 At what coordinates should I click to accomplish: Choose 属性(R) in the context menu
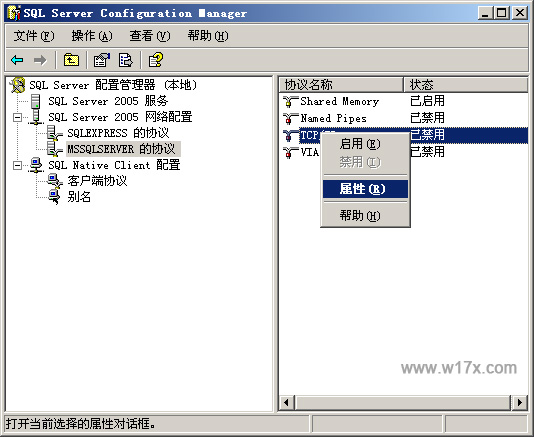pos(362,189)
